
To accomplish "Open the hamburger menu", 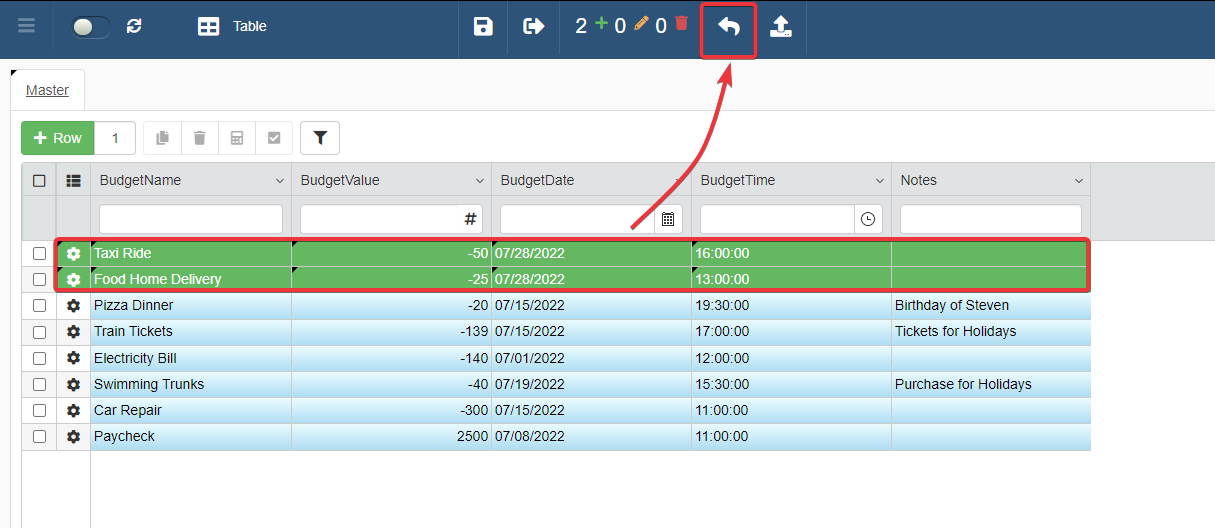I will (27, 26).
